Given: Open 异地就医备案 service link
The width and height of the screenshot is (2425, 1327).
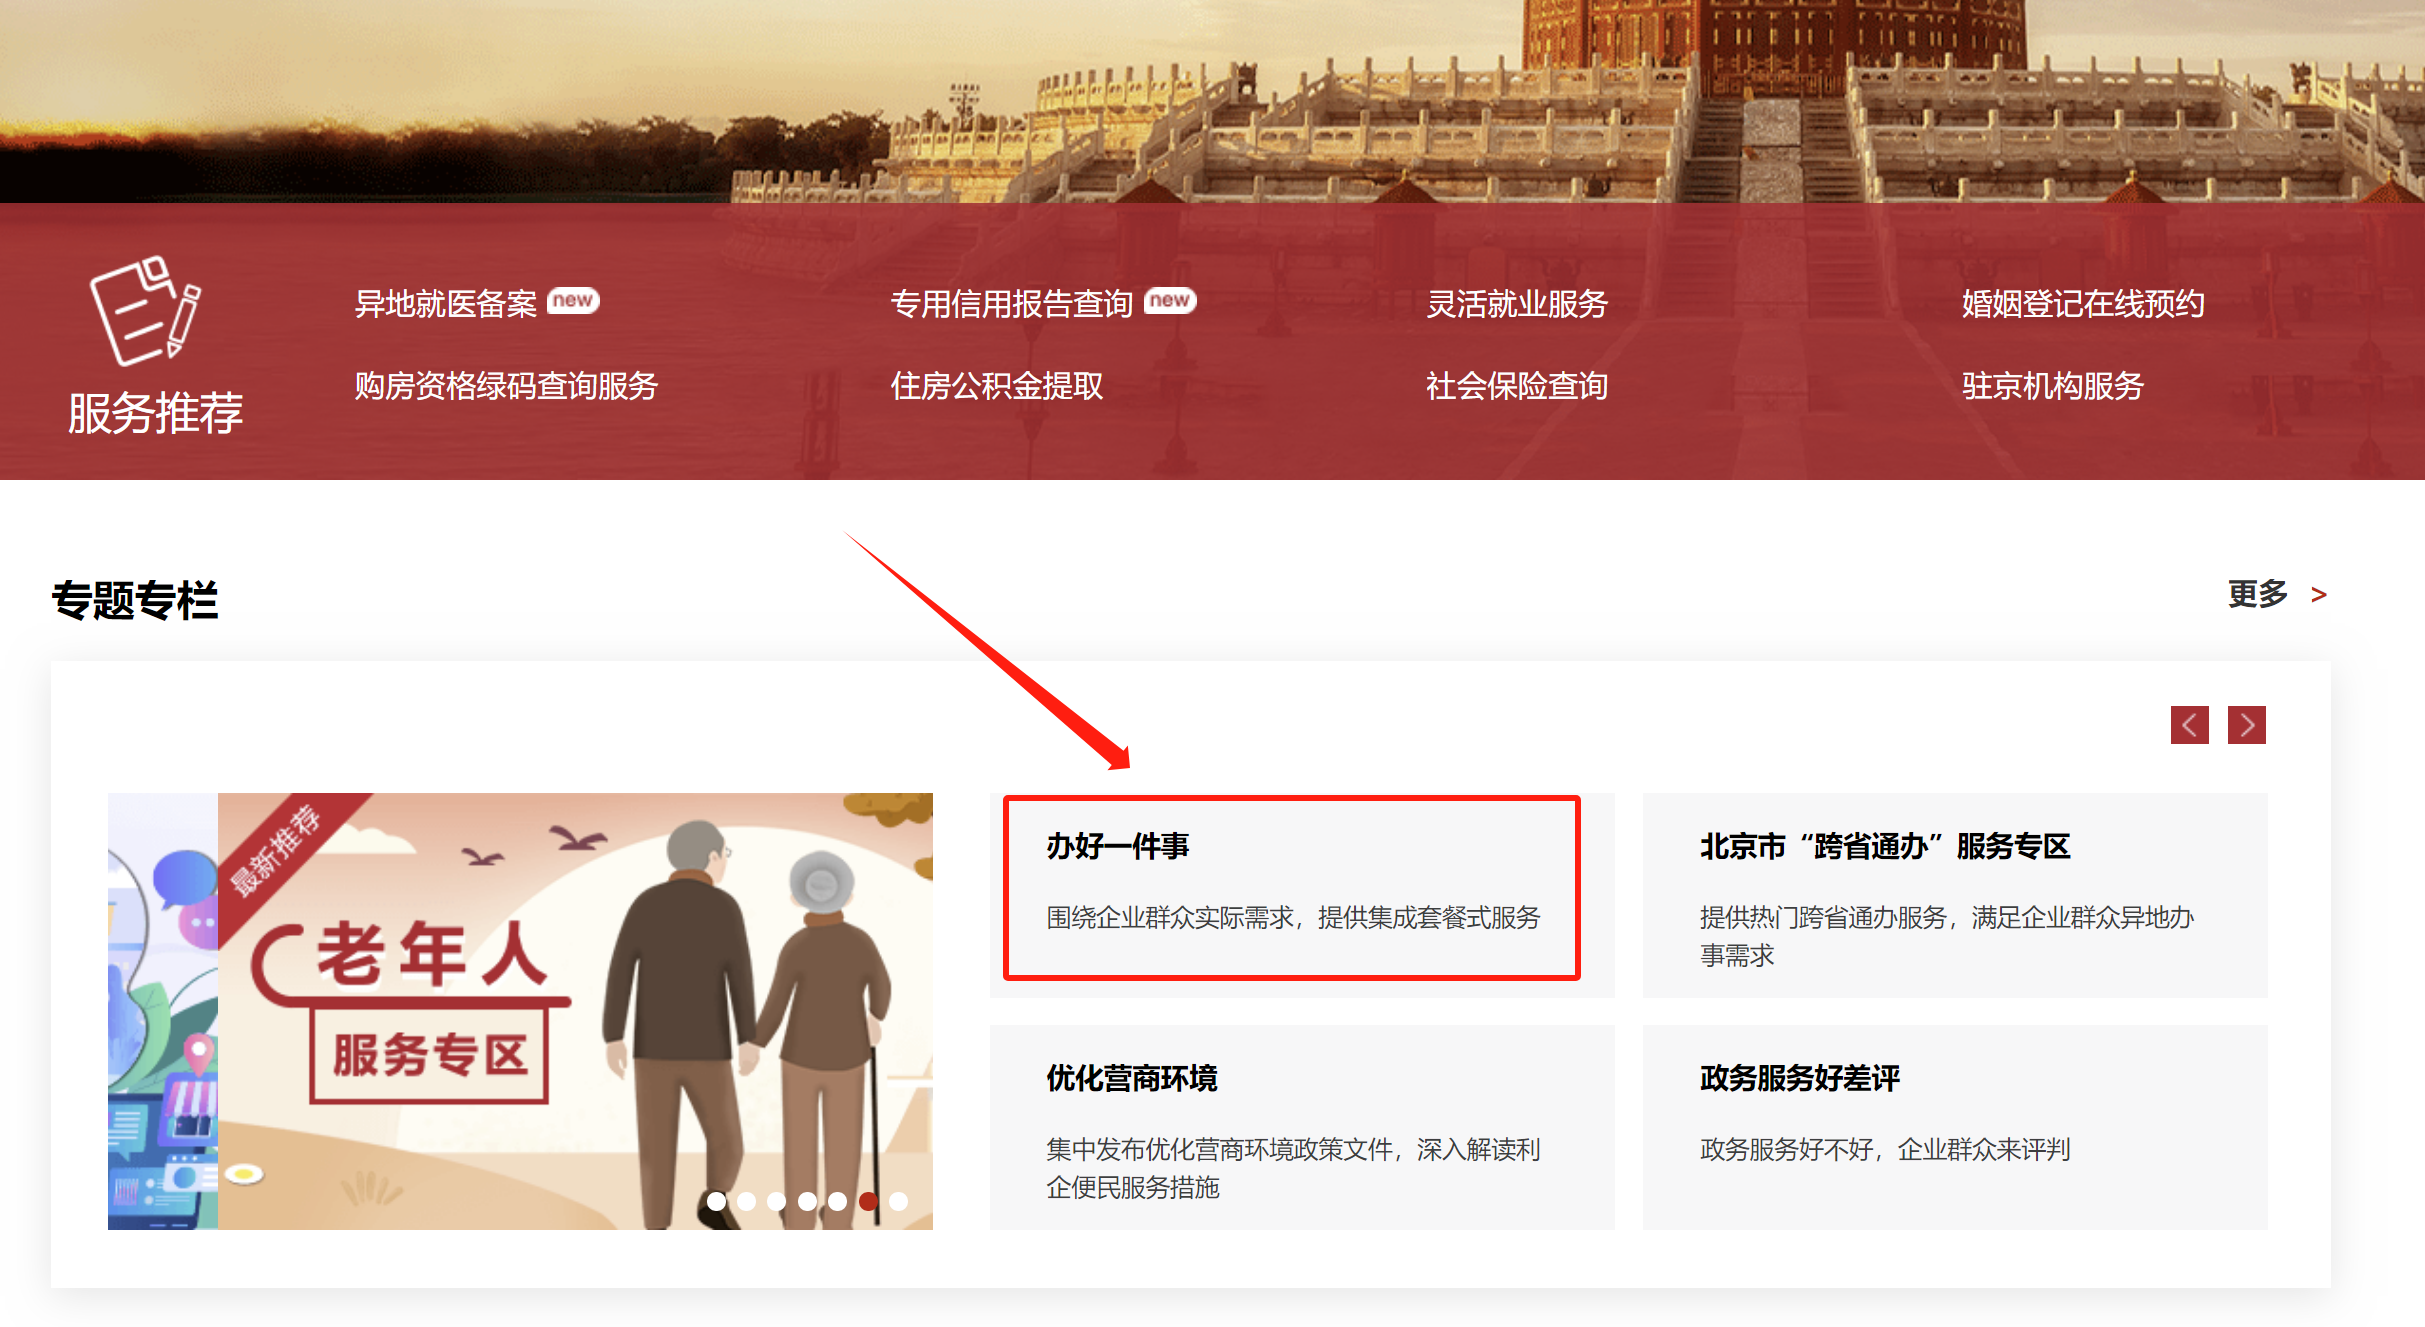Looking at the screenshot, I should pyautogui.click(x=446, y=304).
